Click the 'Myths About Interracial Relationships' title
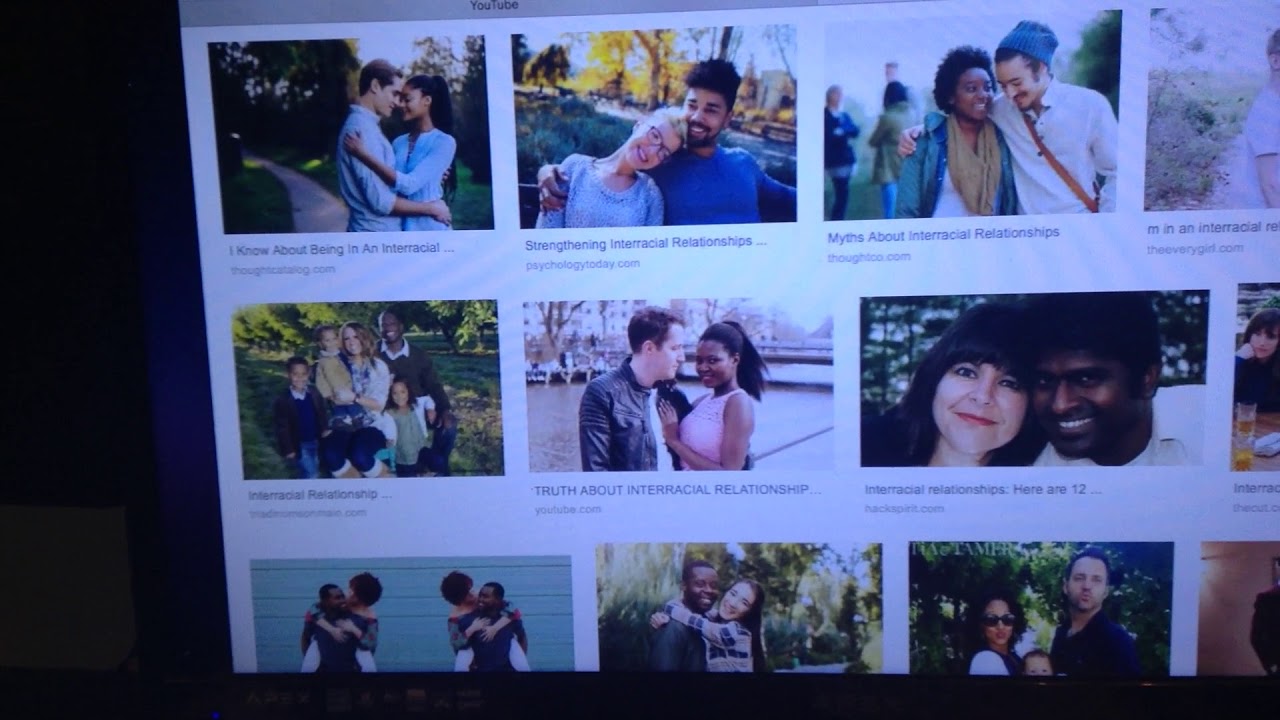Screen dimensions: 1280x720 [x=943, y=235]
